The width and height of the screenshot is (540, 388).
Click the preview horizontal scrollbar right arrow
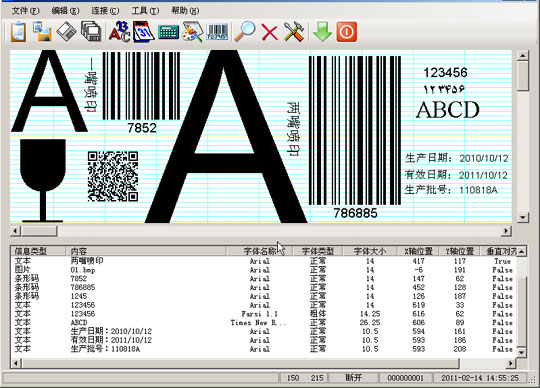coord(506,230)
